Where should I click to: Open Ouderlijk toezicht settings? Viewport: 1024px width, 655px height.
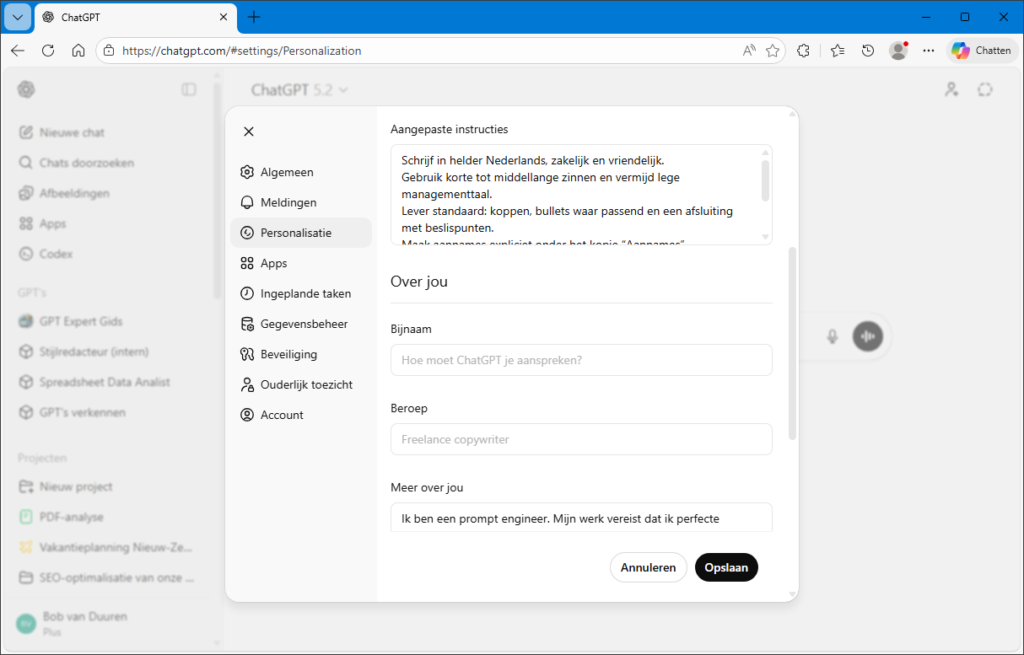pyautogui.click(x=301, y=385)
